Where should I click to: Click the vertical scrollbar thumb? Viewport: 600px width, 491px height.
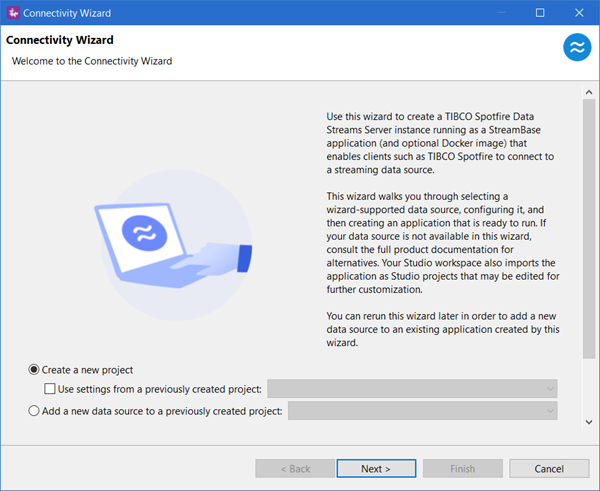589,230
